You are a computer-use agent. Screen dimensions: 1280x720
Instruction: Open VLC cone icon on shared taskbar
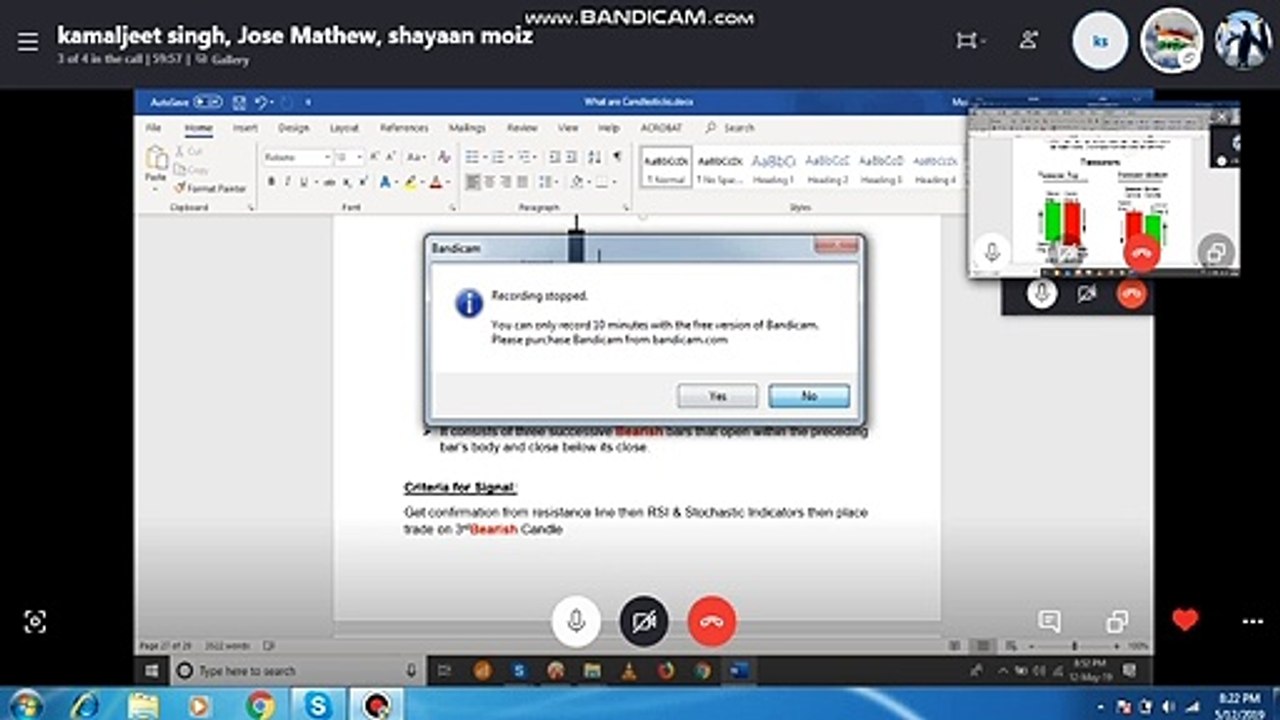[x=630, y=671]
